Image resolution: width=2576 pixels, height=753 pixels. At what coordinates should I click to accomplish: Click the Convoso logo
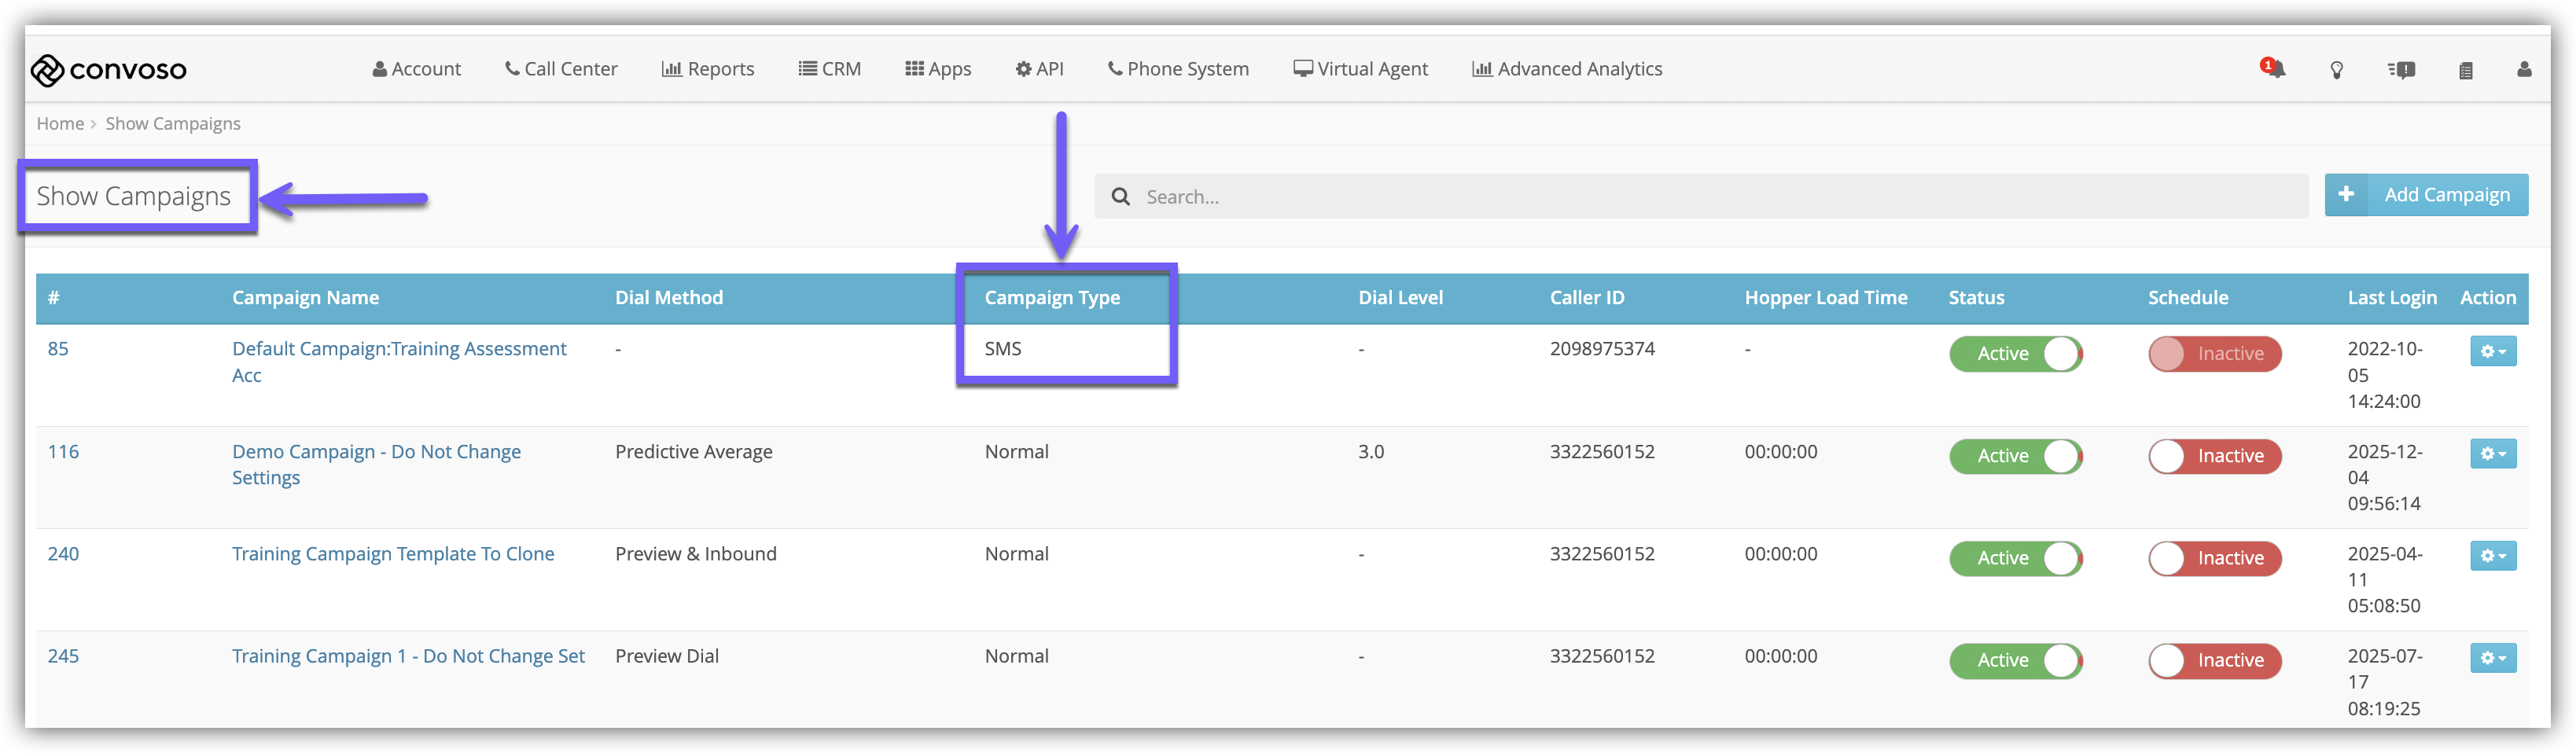(x=109, y=70)
